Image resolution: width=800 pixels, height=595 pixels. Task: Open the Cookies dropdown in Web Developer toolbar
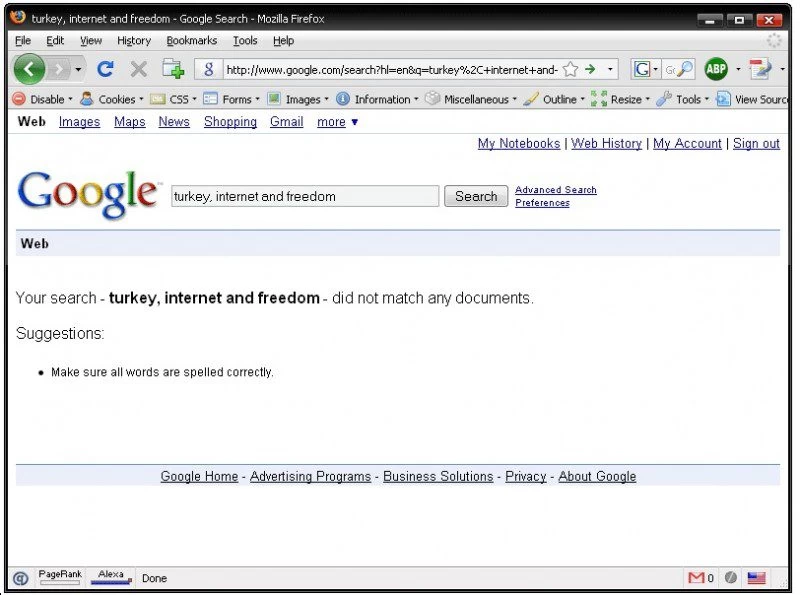point(112,99)
